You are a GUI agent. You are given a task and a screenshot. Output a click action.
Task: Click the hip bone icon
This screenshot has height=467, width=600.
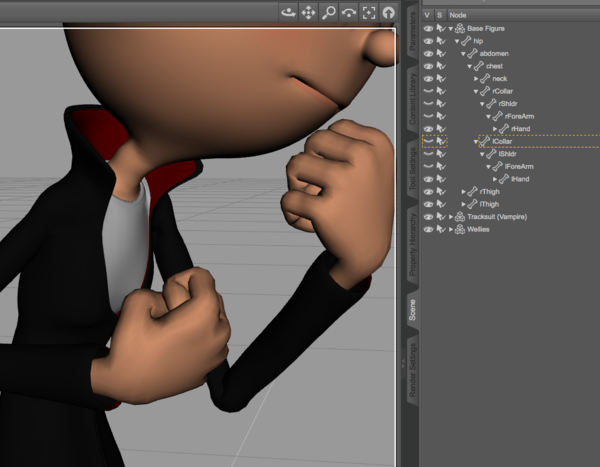click(x=466, y=41)
